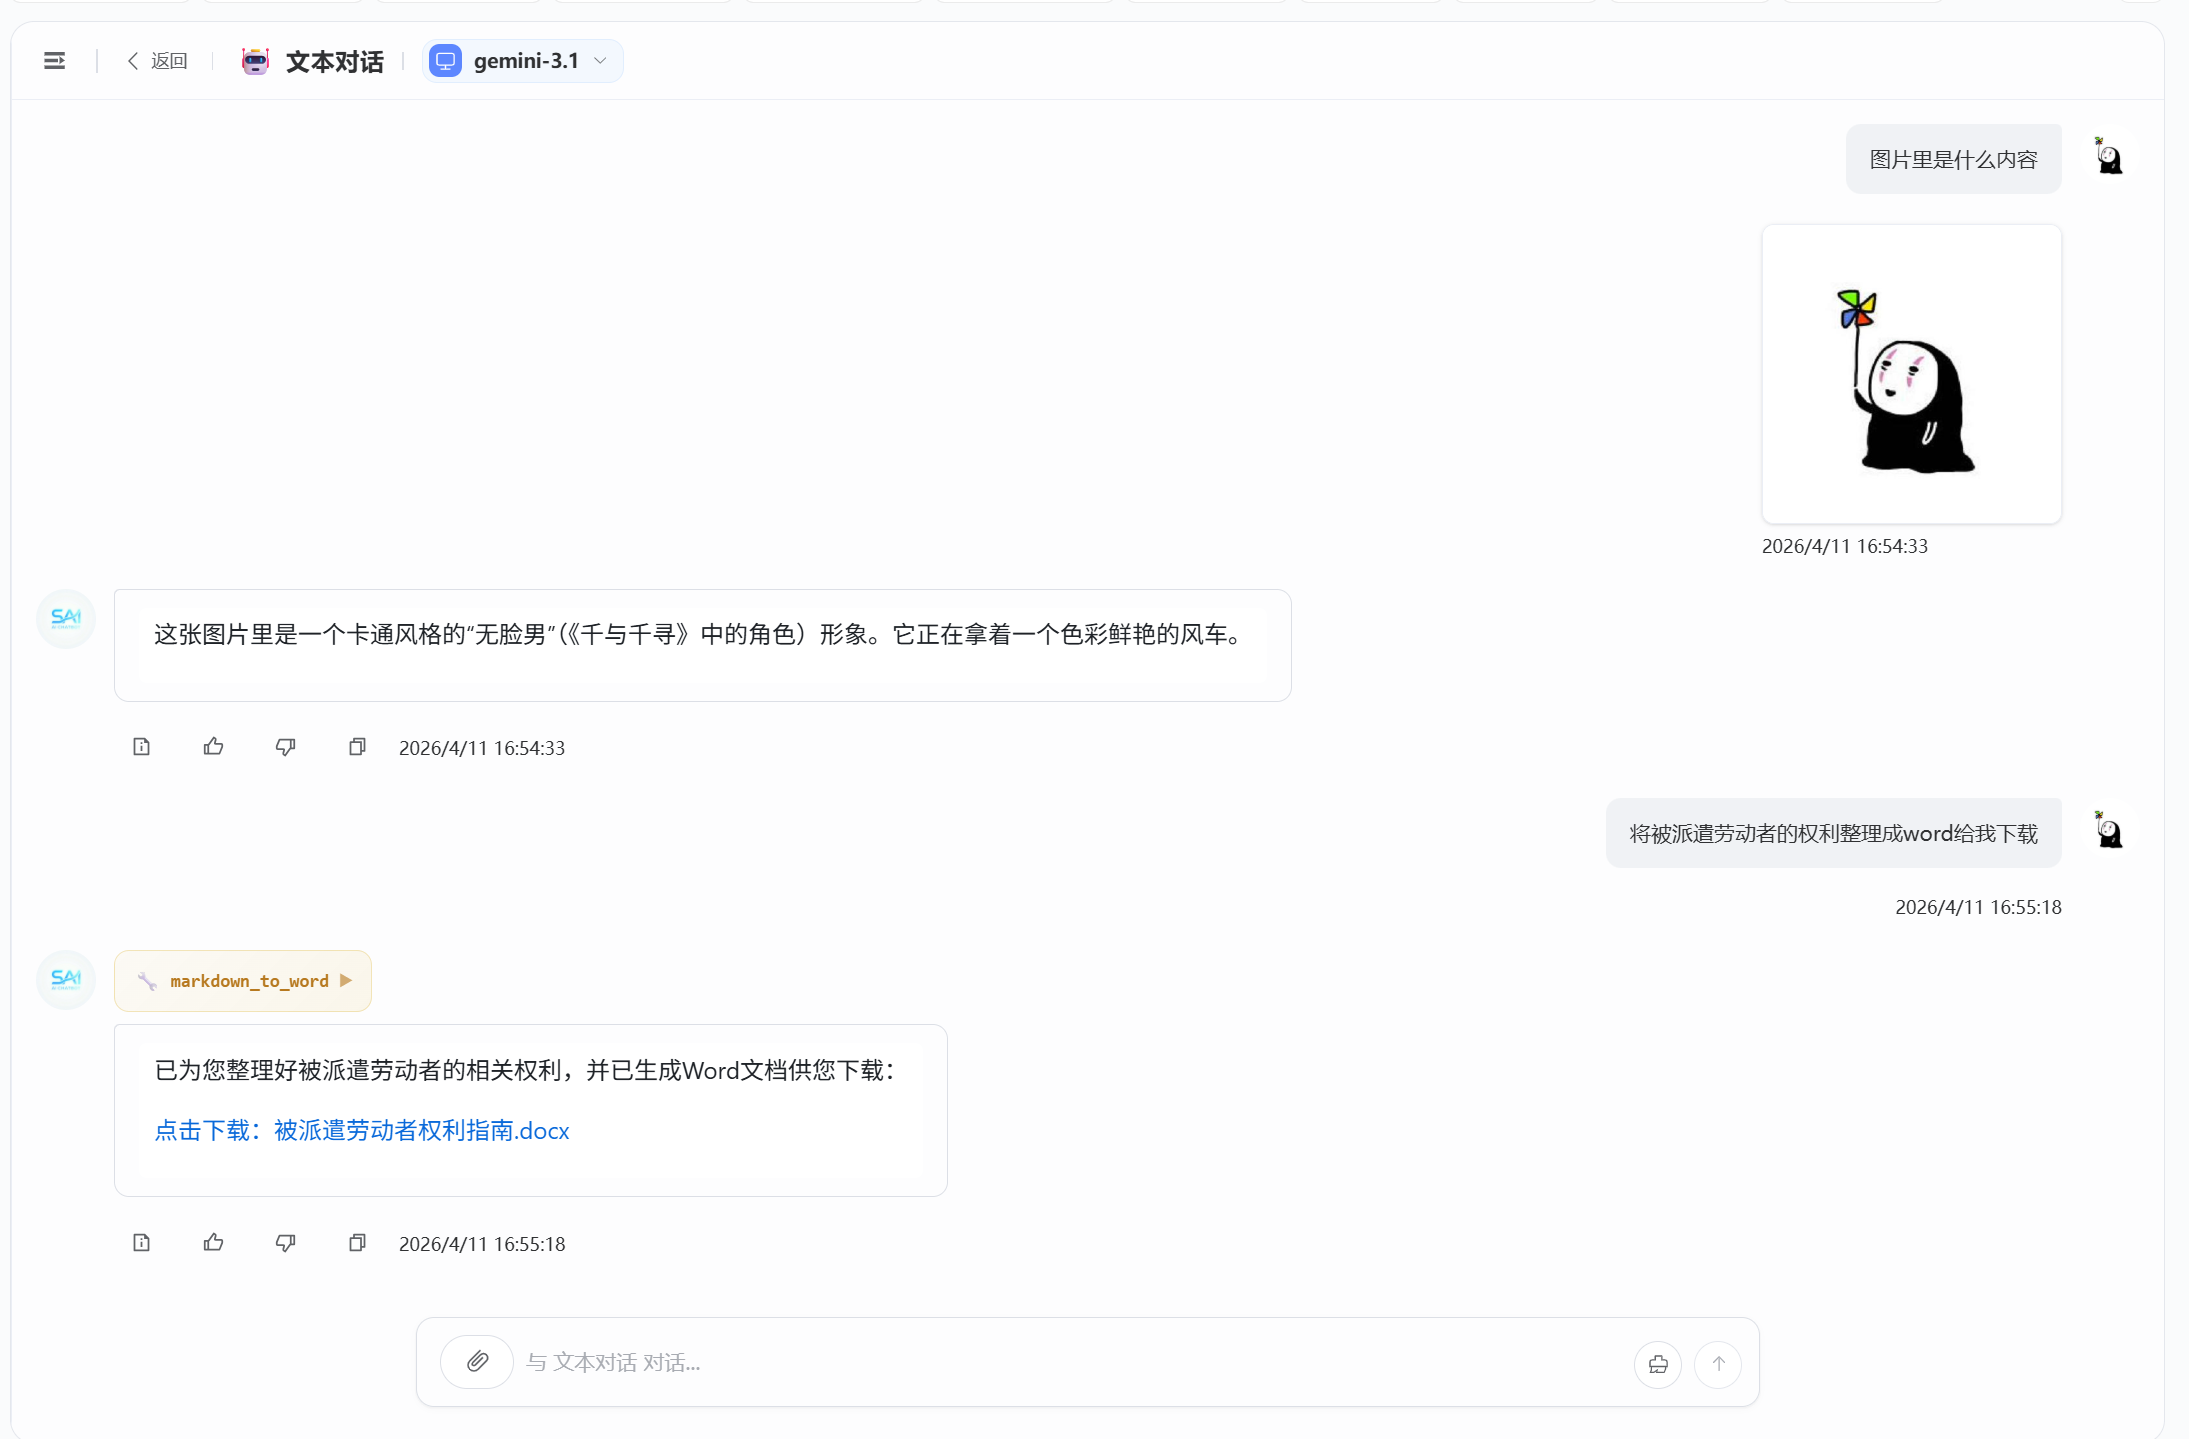The width and height of the screenshot is (2189, 1439).
Task: Click the 文本对话 robot icon in header
Action: [255, 61]
